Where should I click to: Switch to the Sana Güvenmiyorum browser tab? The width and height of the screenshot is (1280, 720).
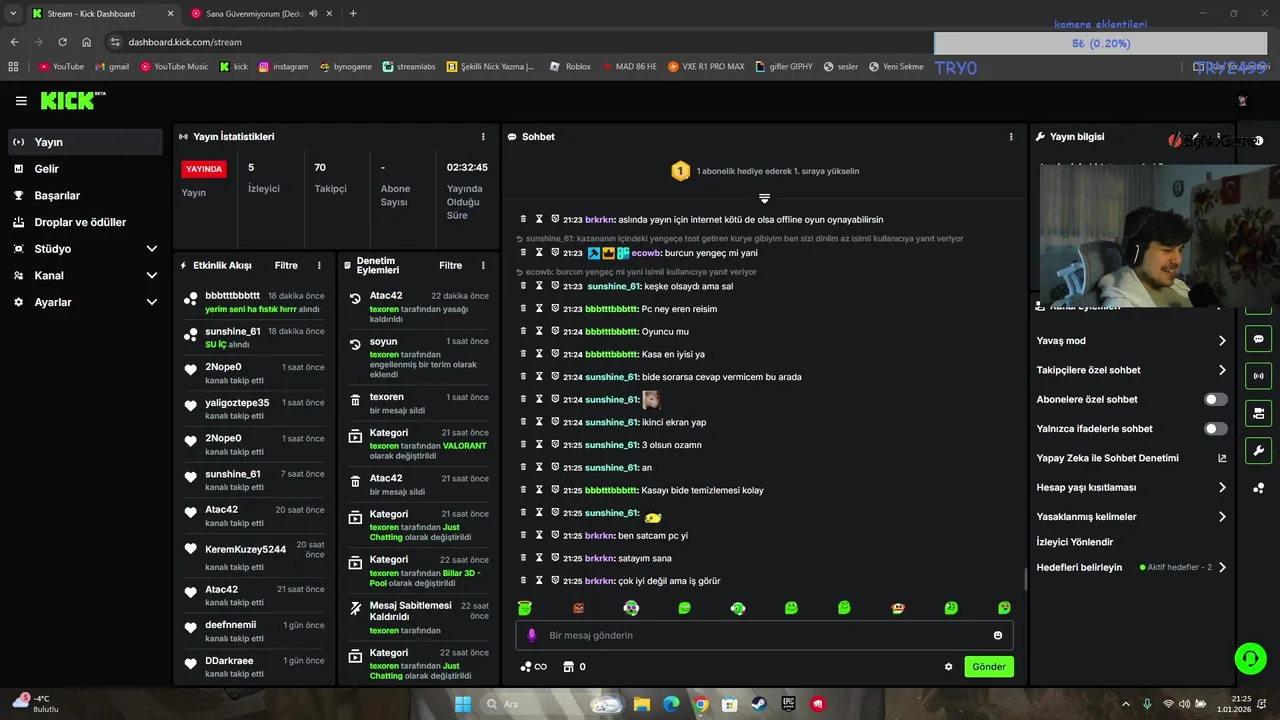click(262, 13)
